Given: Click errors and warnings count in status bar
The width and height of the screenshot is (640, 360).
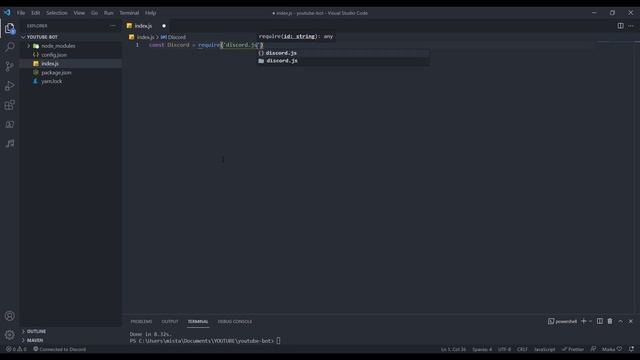Looking at the screenshot, I should coord(16,349).
